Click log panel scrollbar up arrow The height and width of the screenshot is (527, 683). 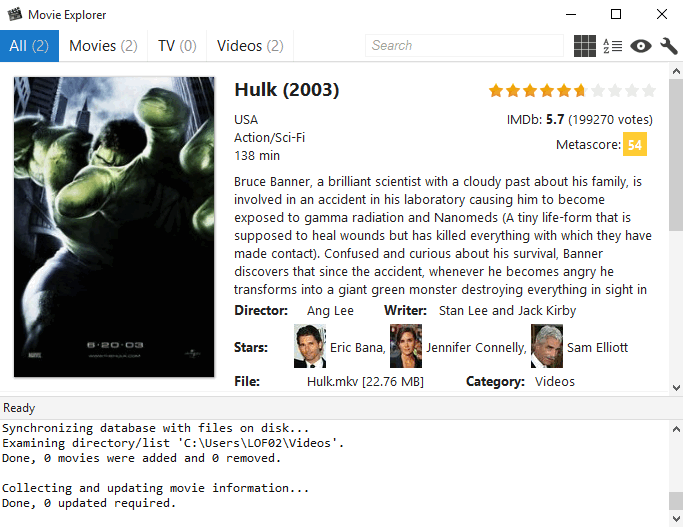[676, 429]
